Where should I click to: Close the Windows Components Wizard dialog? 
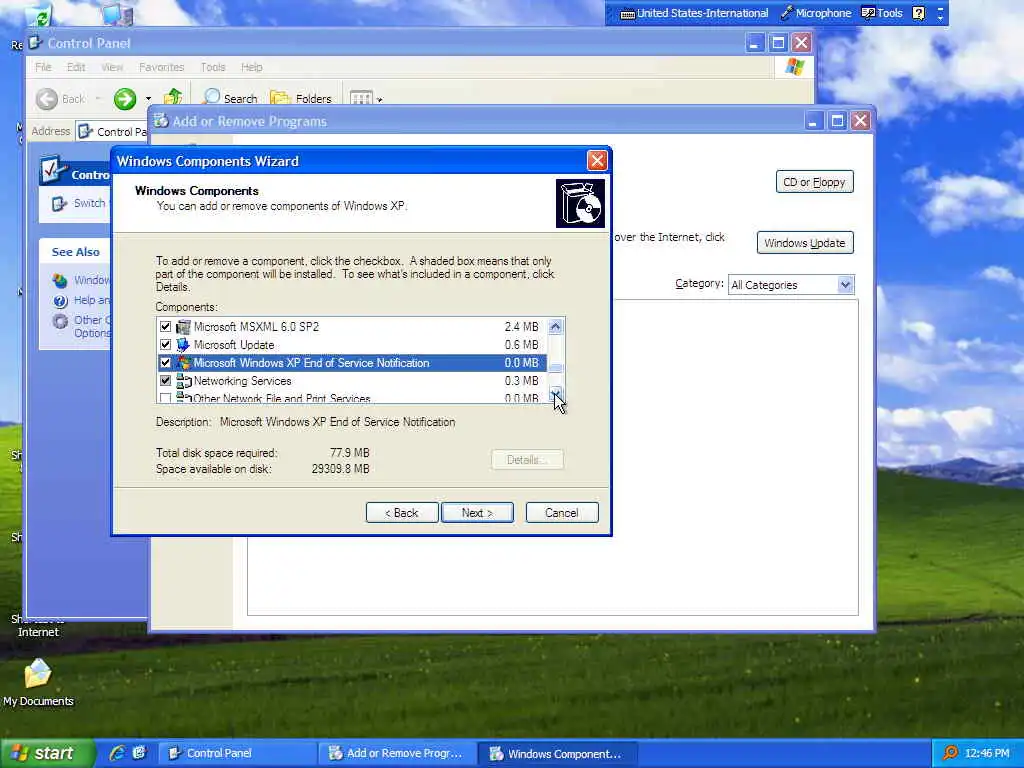(x=597, y=161)
